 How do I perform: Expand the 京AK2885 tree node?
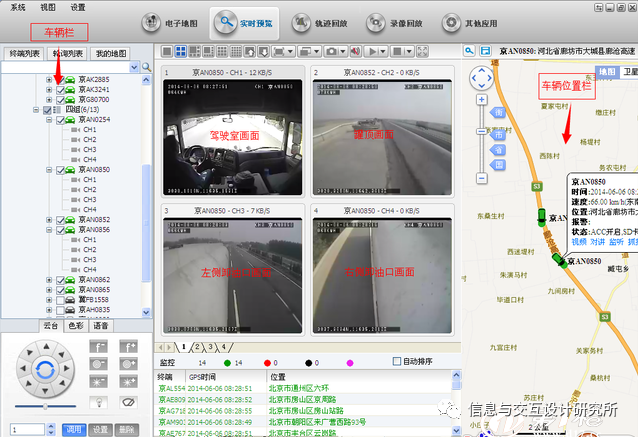pyautogui.click(x=49, y=79)
